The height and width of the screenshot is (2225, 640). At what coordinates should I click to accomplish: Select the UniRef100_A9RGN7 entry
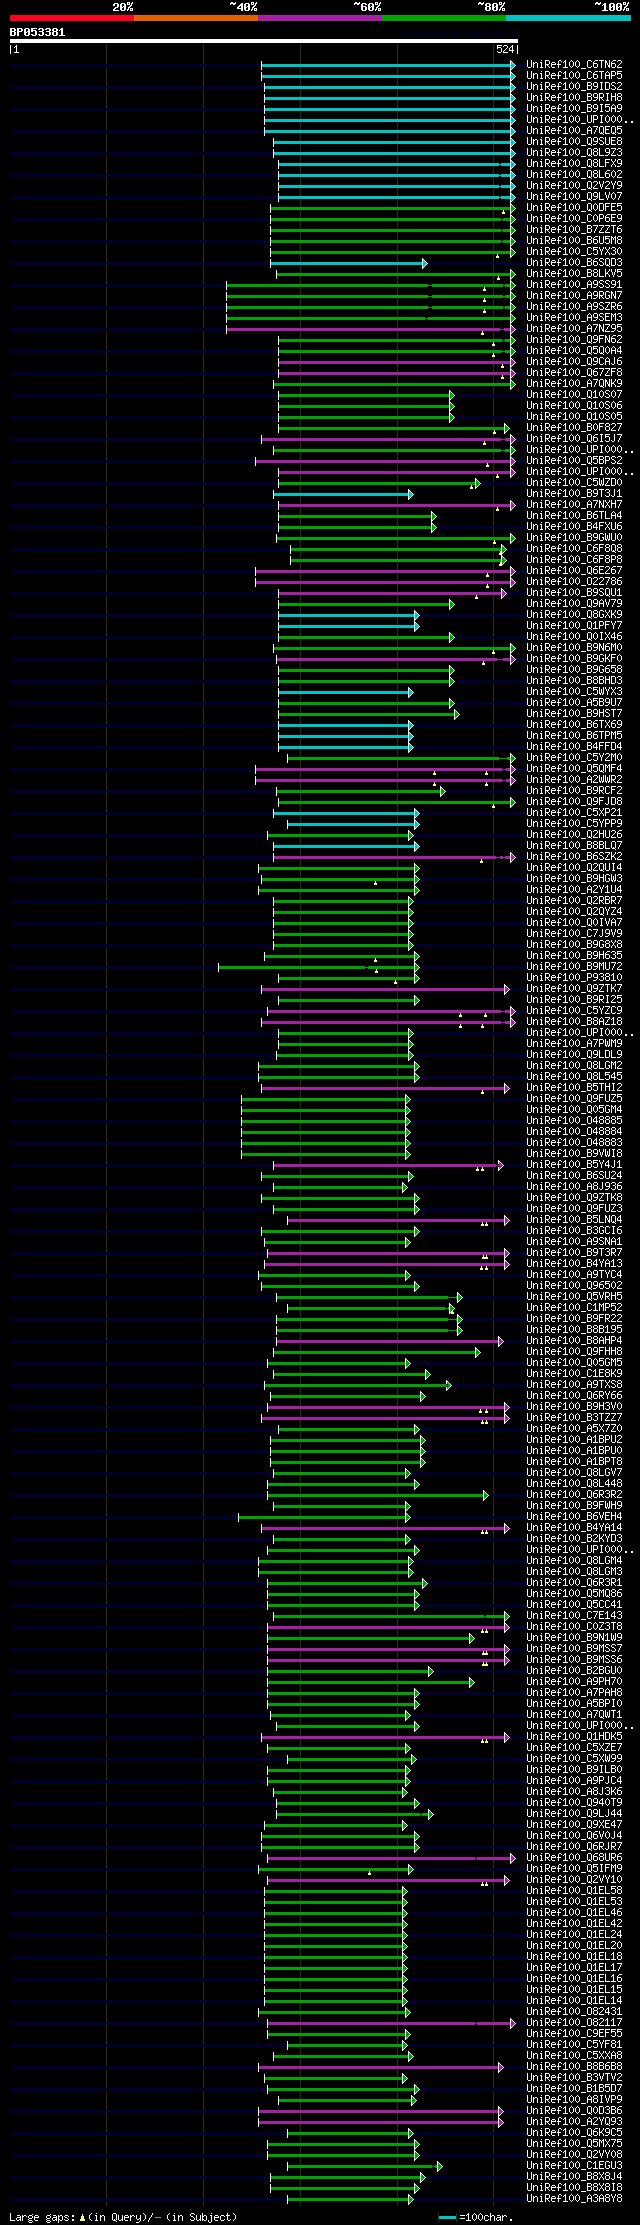coord(574,296)
